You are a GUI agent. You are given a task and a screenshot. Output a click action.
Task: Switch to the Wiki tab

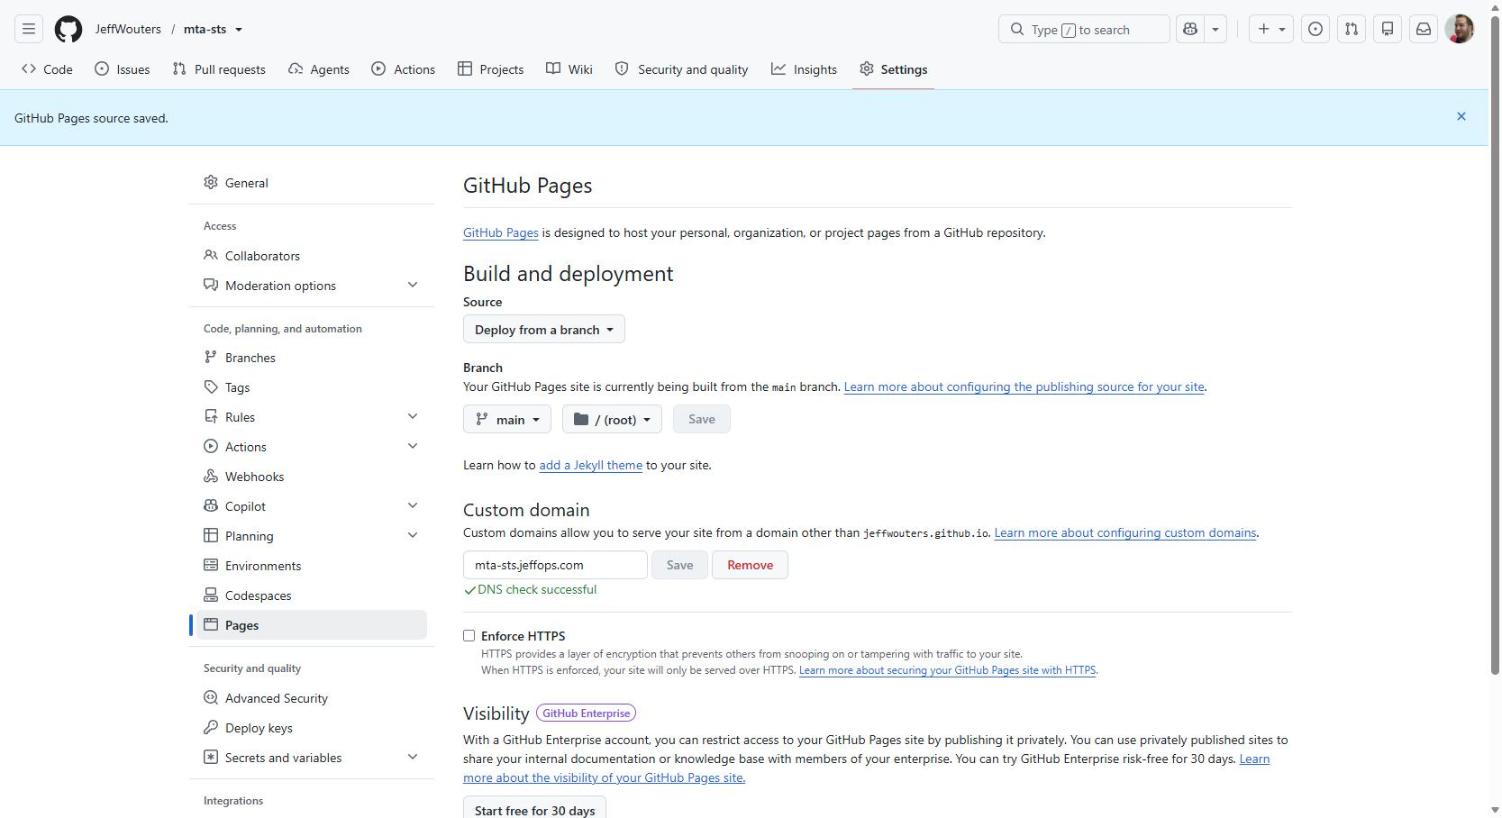[569, 69]
